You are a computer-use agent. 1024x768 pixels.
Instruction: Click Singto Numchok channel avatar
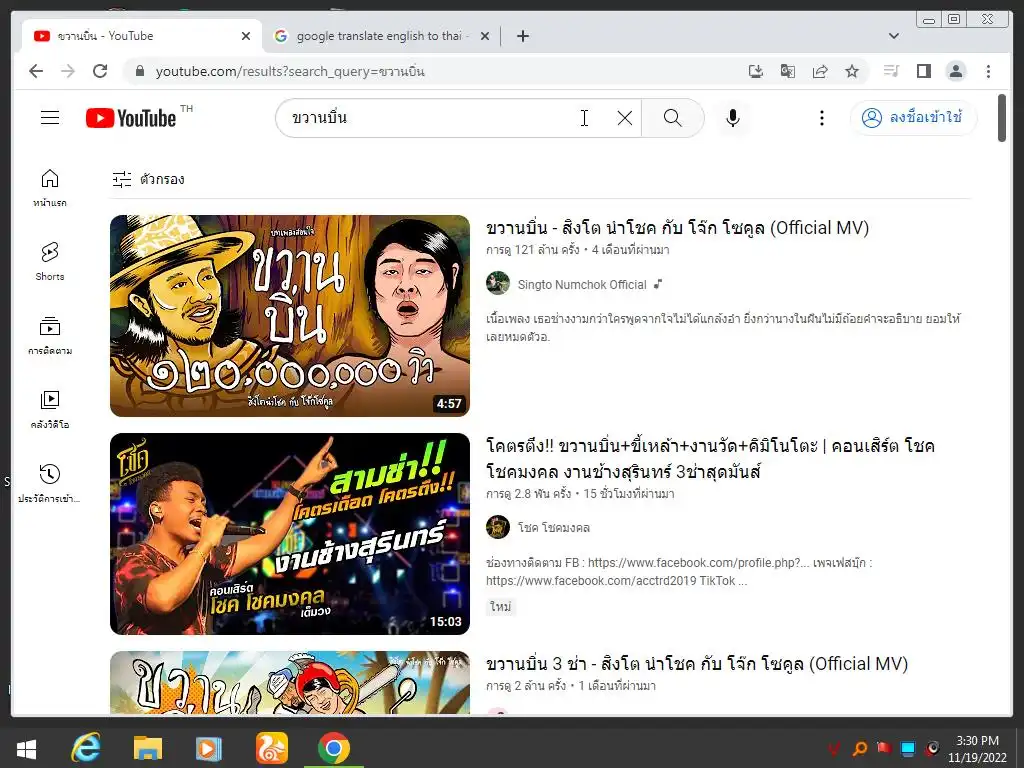tap(498, 283)
